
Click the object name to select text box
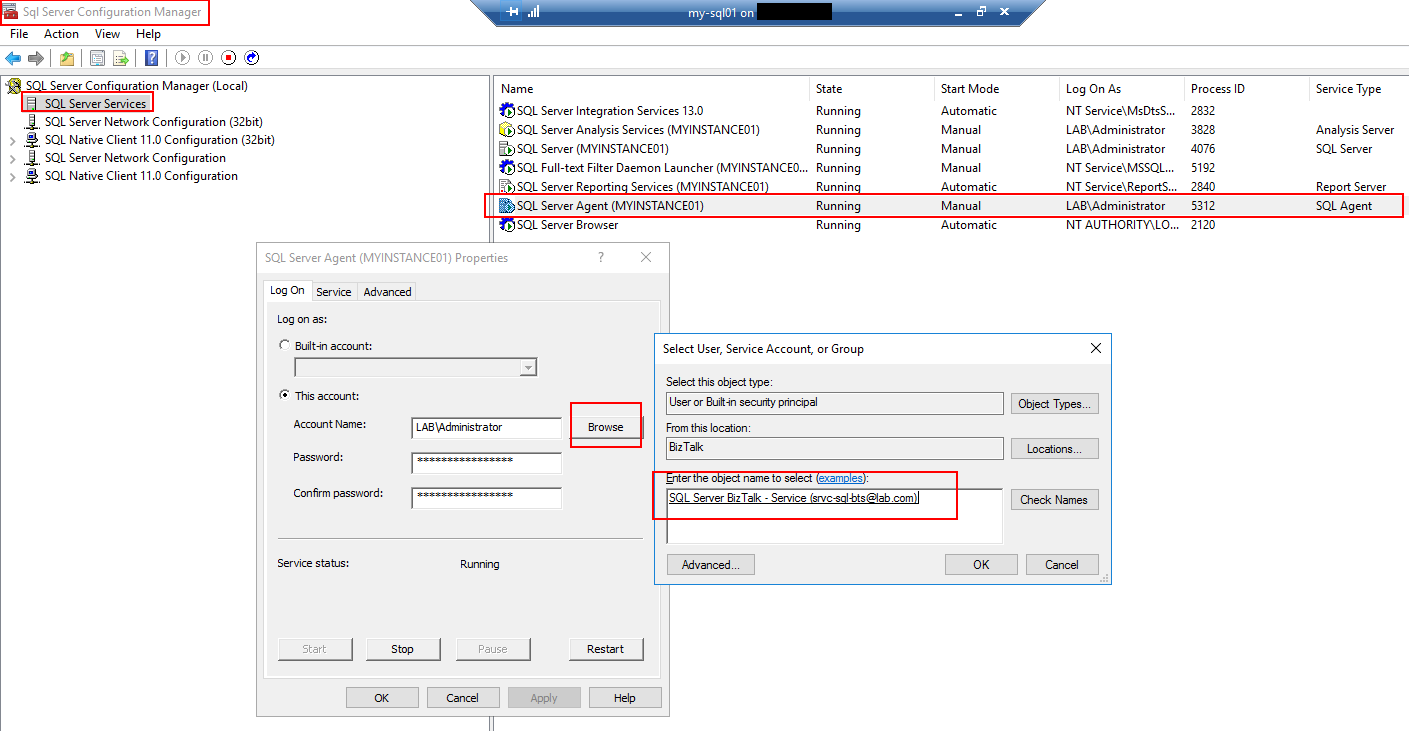click(x=834, y=516)
